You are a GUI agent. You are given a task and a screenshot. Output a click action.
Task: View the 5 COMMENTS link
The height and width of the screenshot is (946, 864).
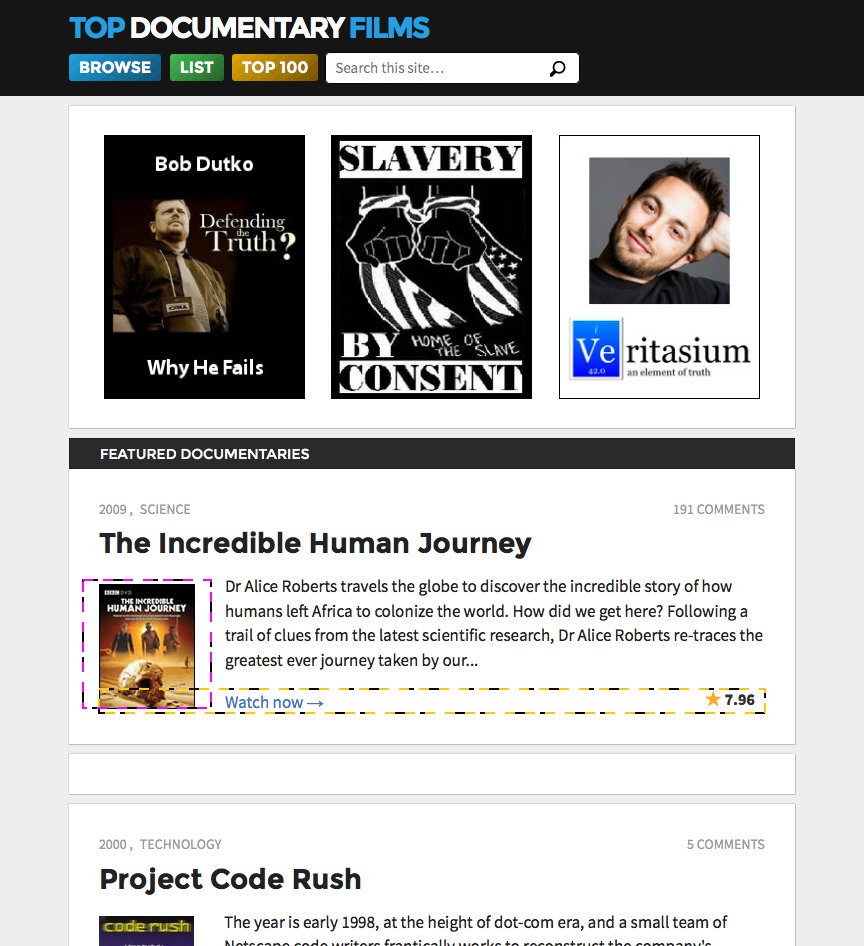pyautogui.click(x=726, y=844)
